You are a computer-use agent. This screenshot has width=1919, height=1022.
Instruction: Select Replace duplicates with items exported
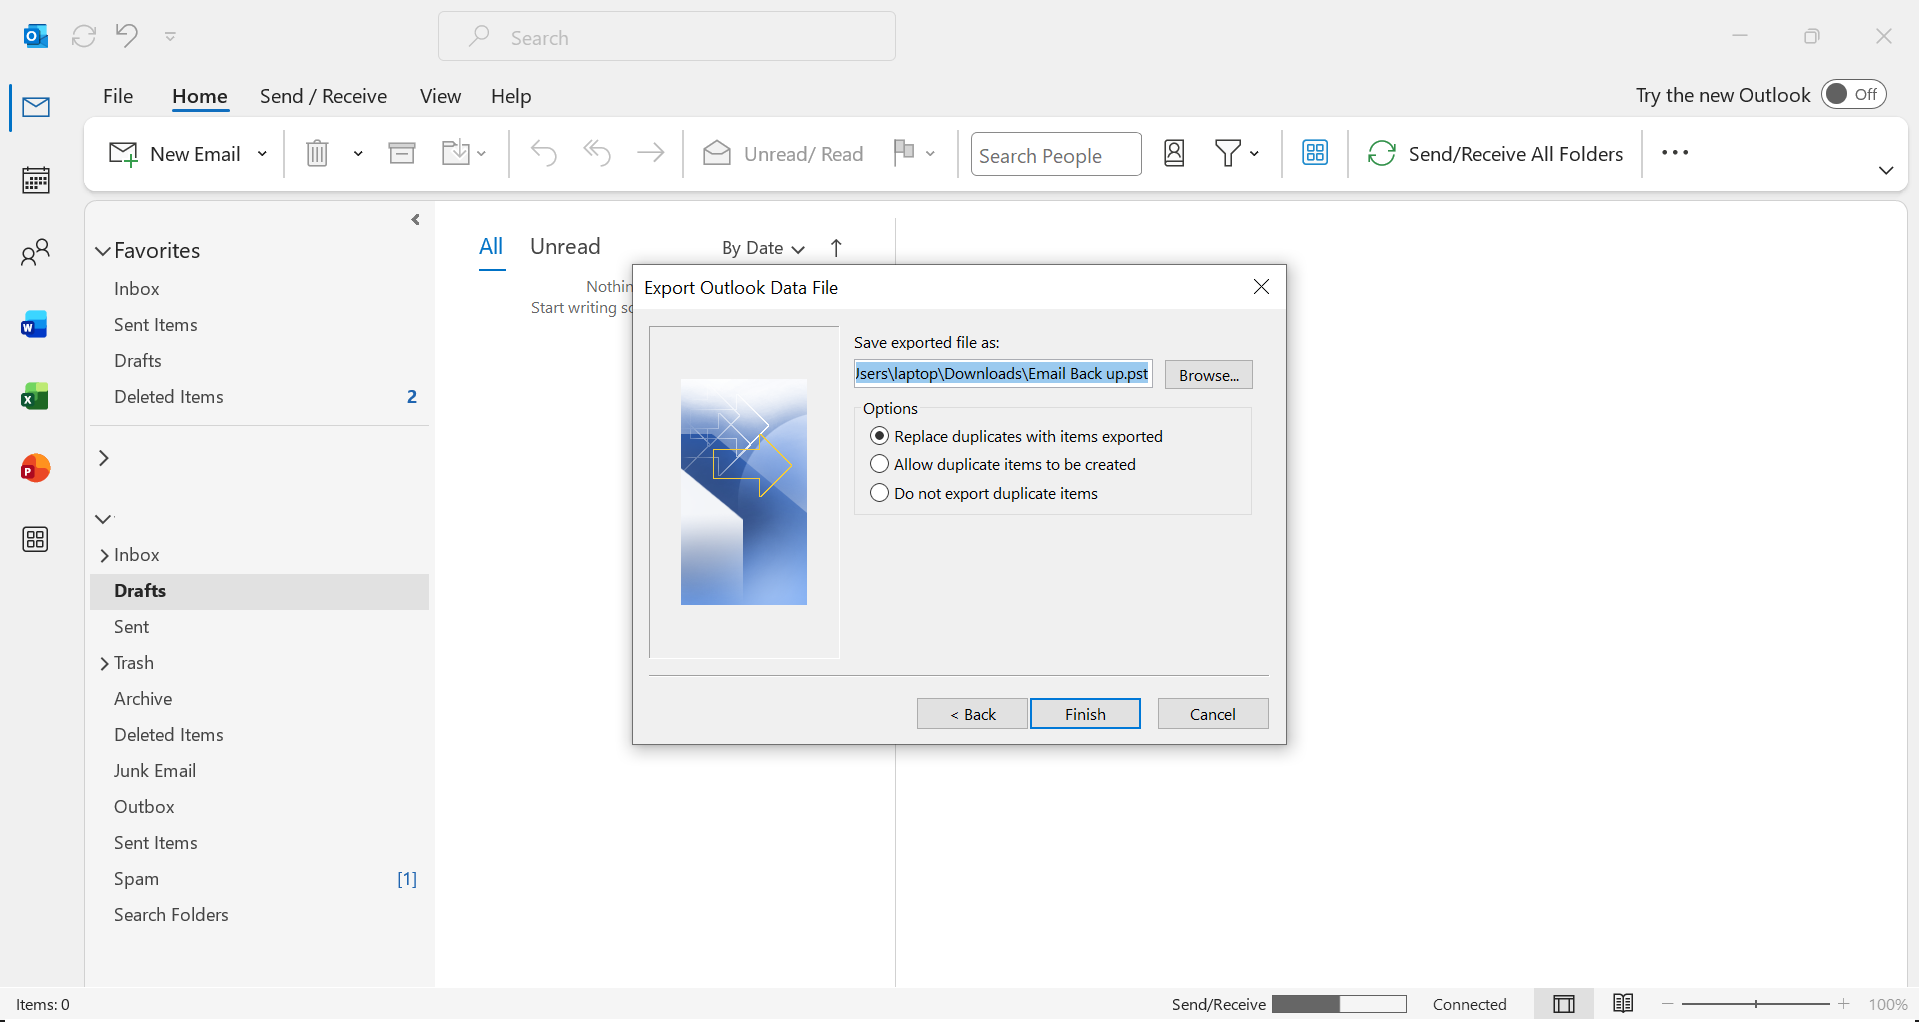[x=1017, y=436]
